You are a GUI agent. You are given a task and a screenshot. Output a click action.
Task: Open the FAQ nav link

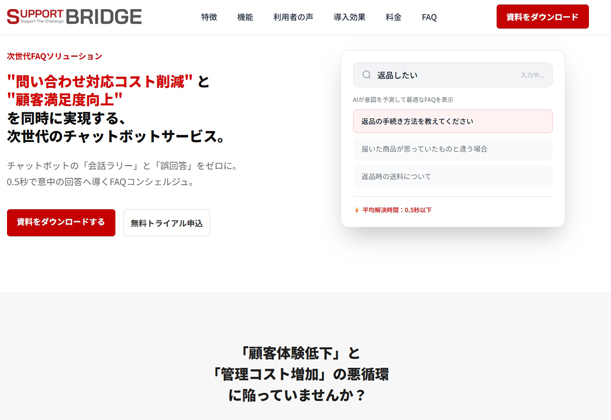coord(429,17)
